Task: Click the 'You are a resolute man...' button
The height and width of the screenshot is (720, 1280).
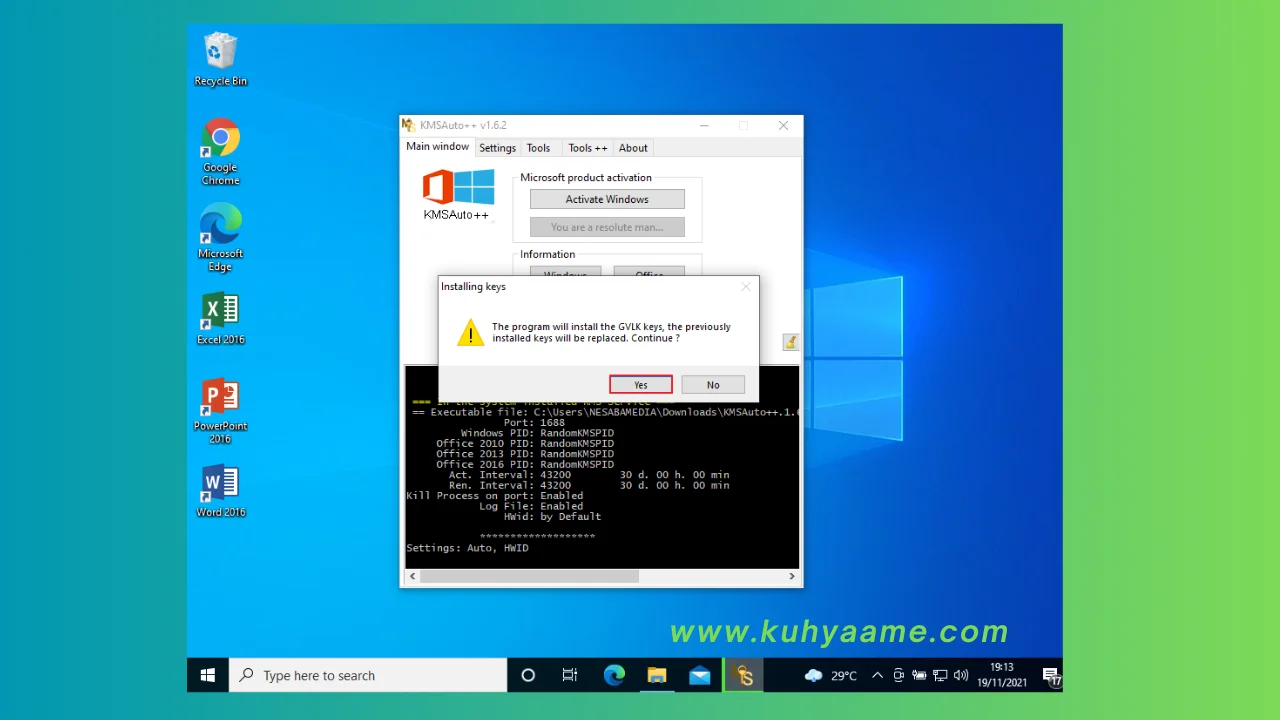Action: 607,227
